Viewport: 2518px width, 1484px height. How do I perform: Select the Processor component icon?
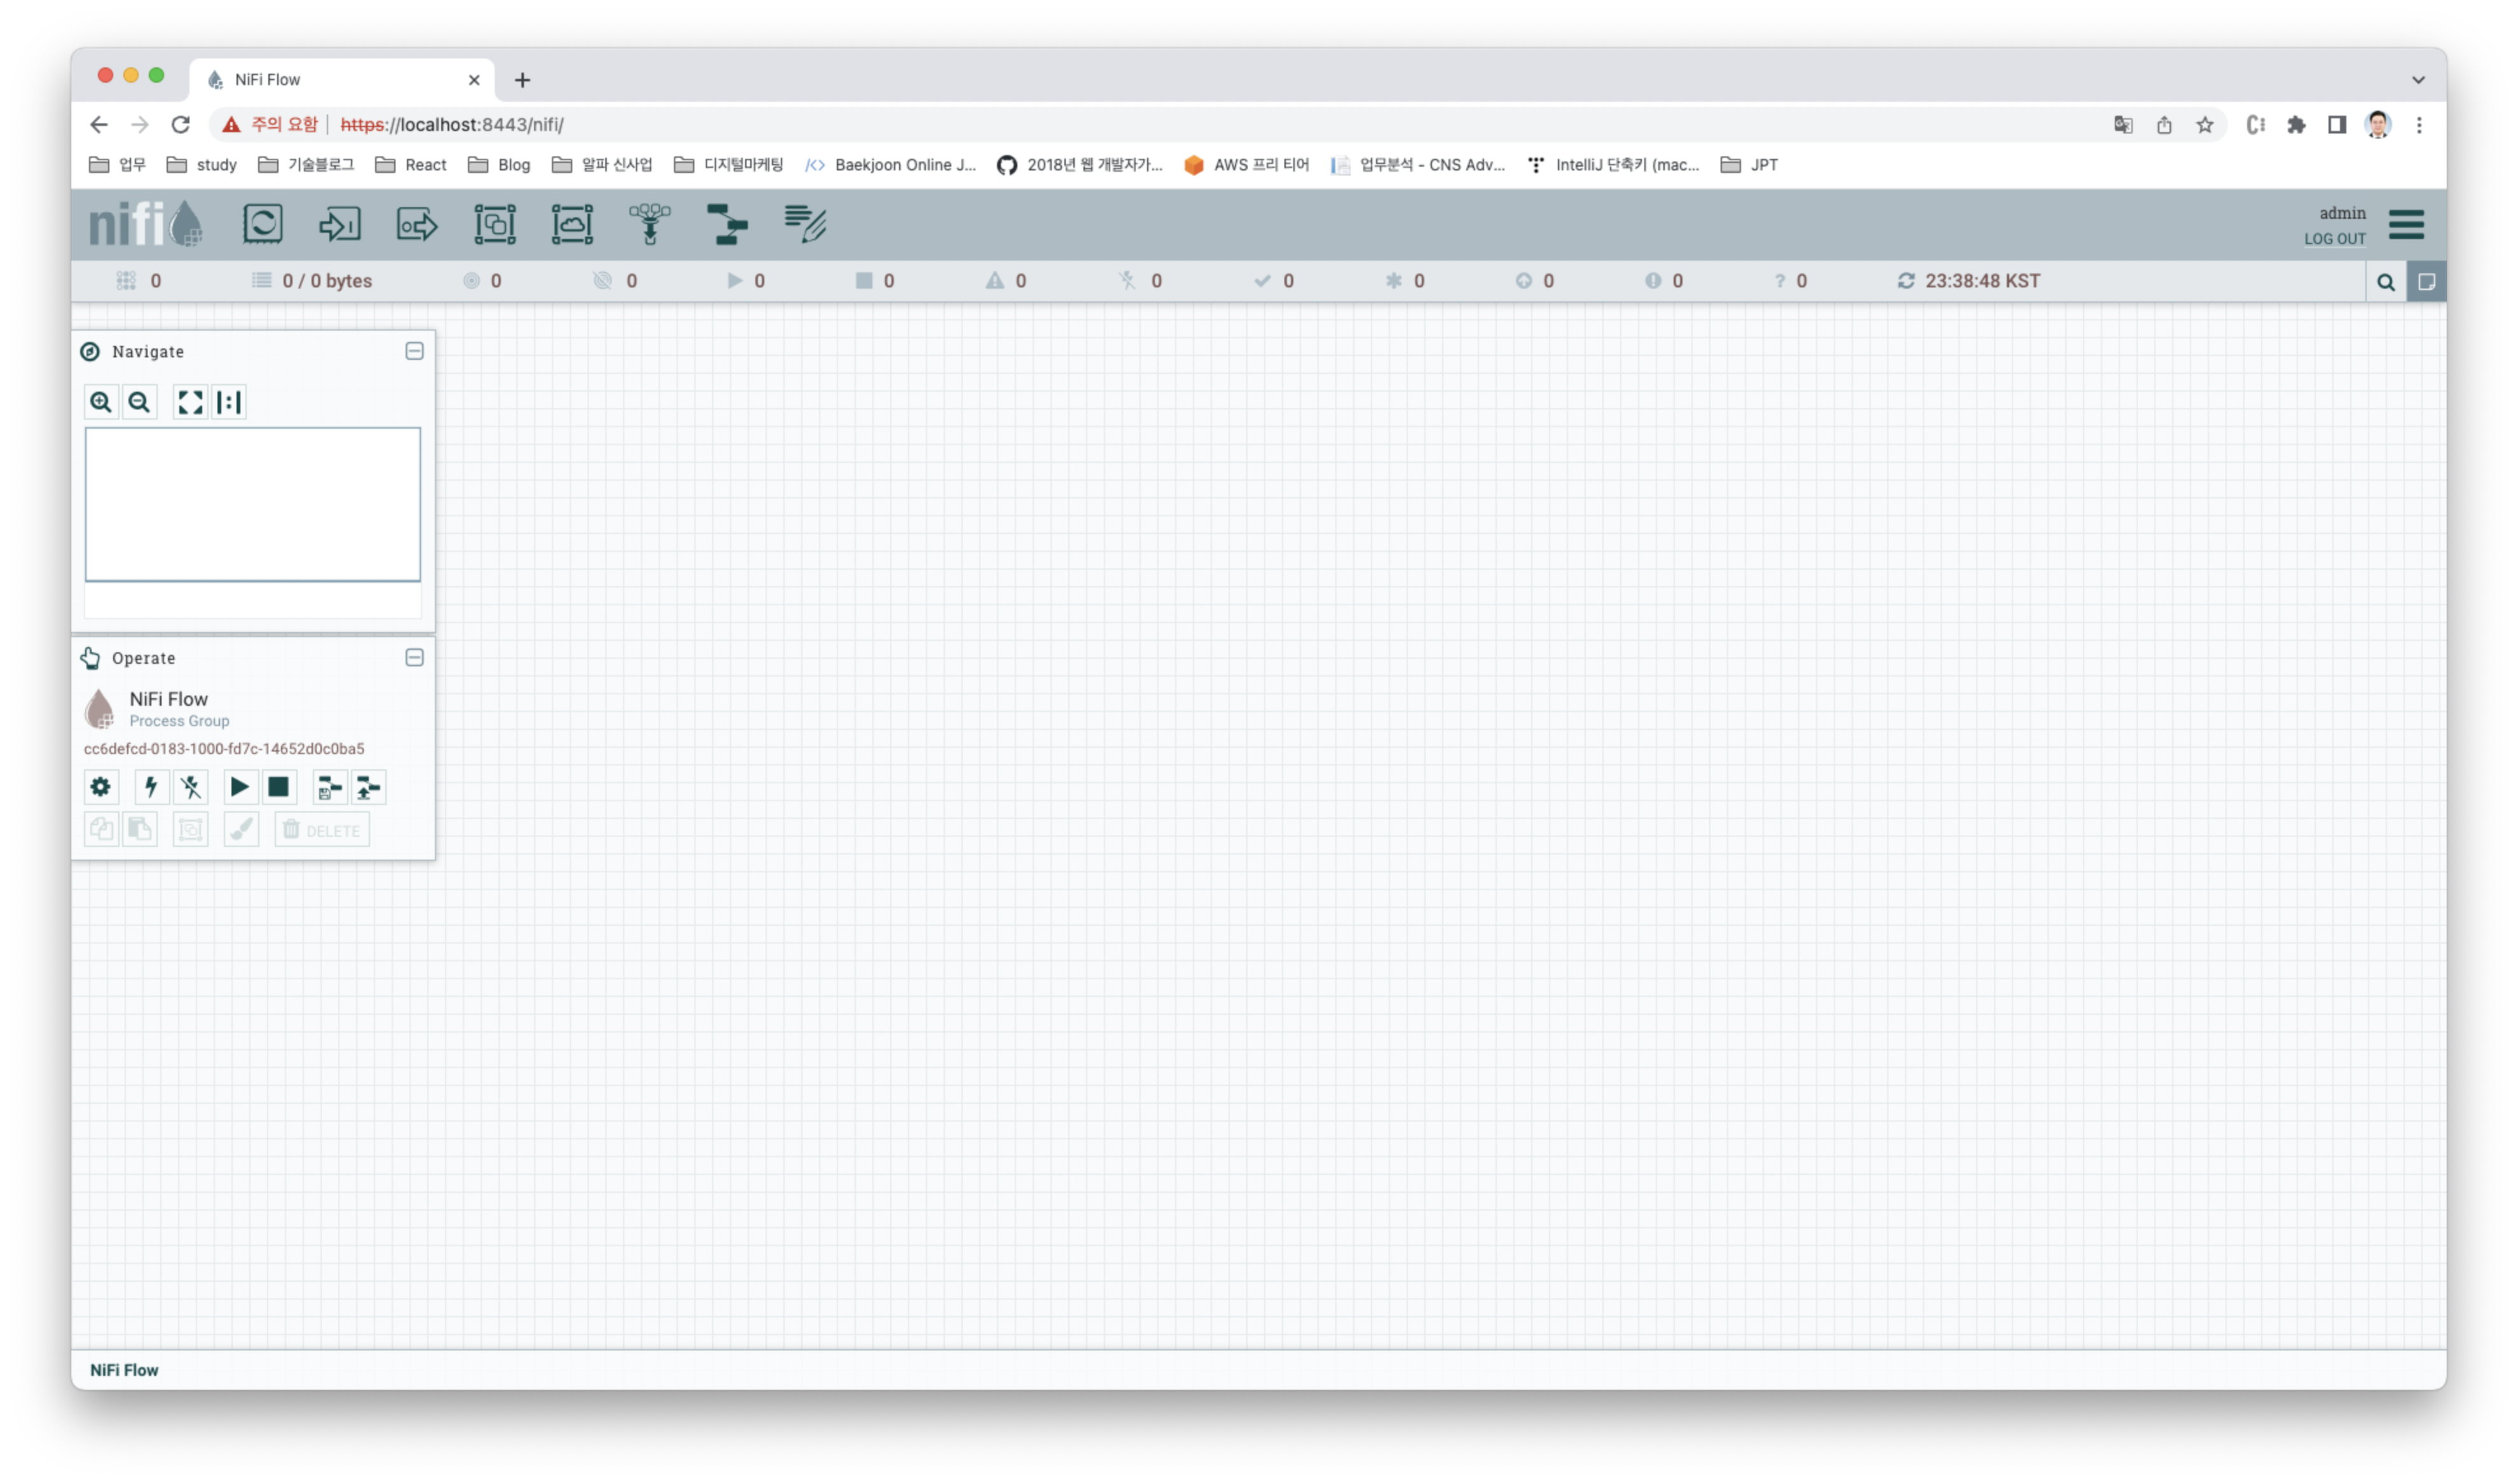[x=262, y=224]
